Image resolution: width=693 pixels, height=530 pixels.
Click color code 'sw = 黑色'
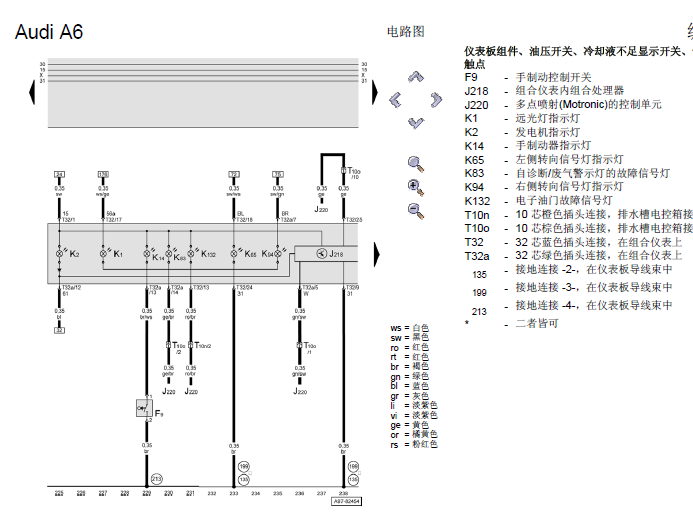point(409,338)
